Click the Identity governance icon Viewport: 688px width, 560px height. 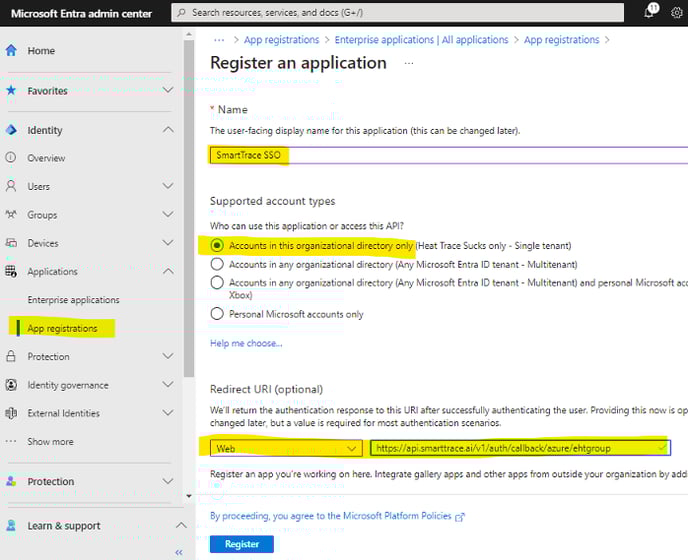pyautogui.click(x=11, y=385)
